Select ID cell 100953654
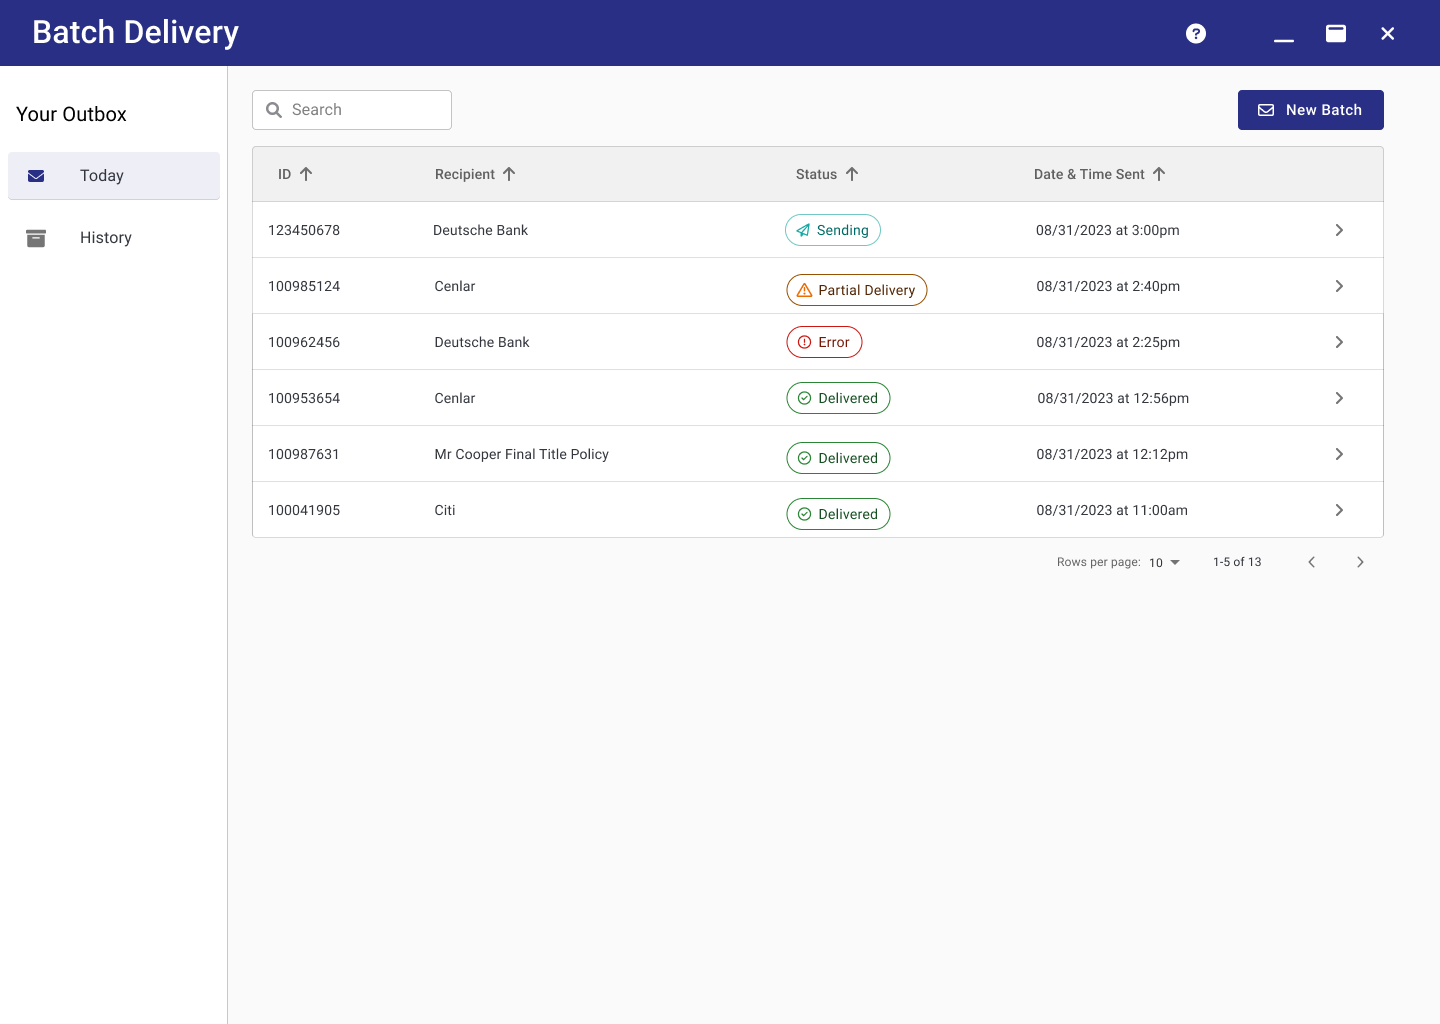Image resolution: width=1440 pixels, height=1024 pixels. click(304, 398)
